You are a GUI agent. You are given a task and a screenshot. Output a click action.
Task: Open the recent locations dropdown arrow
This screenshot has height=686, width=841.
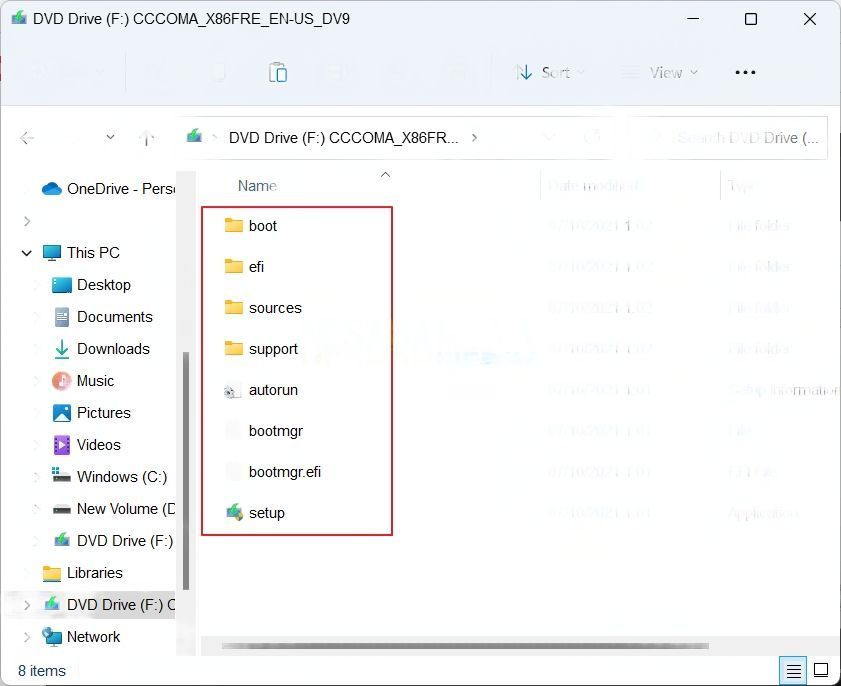(110, 137)
